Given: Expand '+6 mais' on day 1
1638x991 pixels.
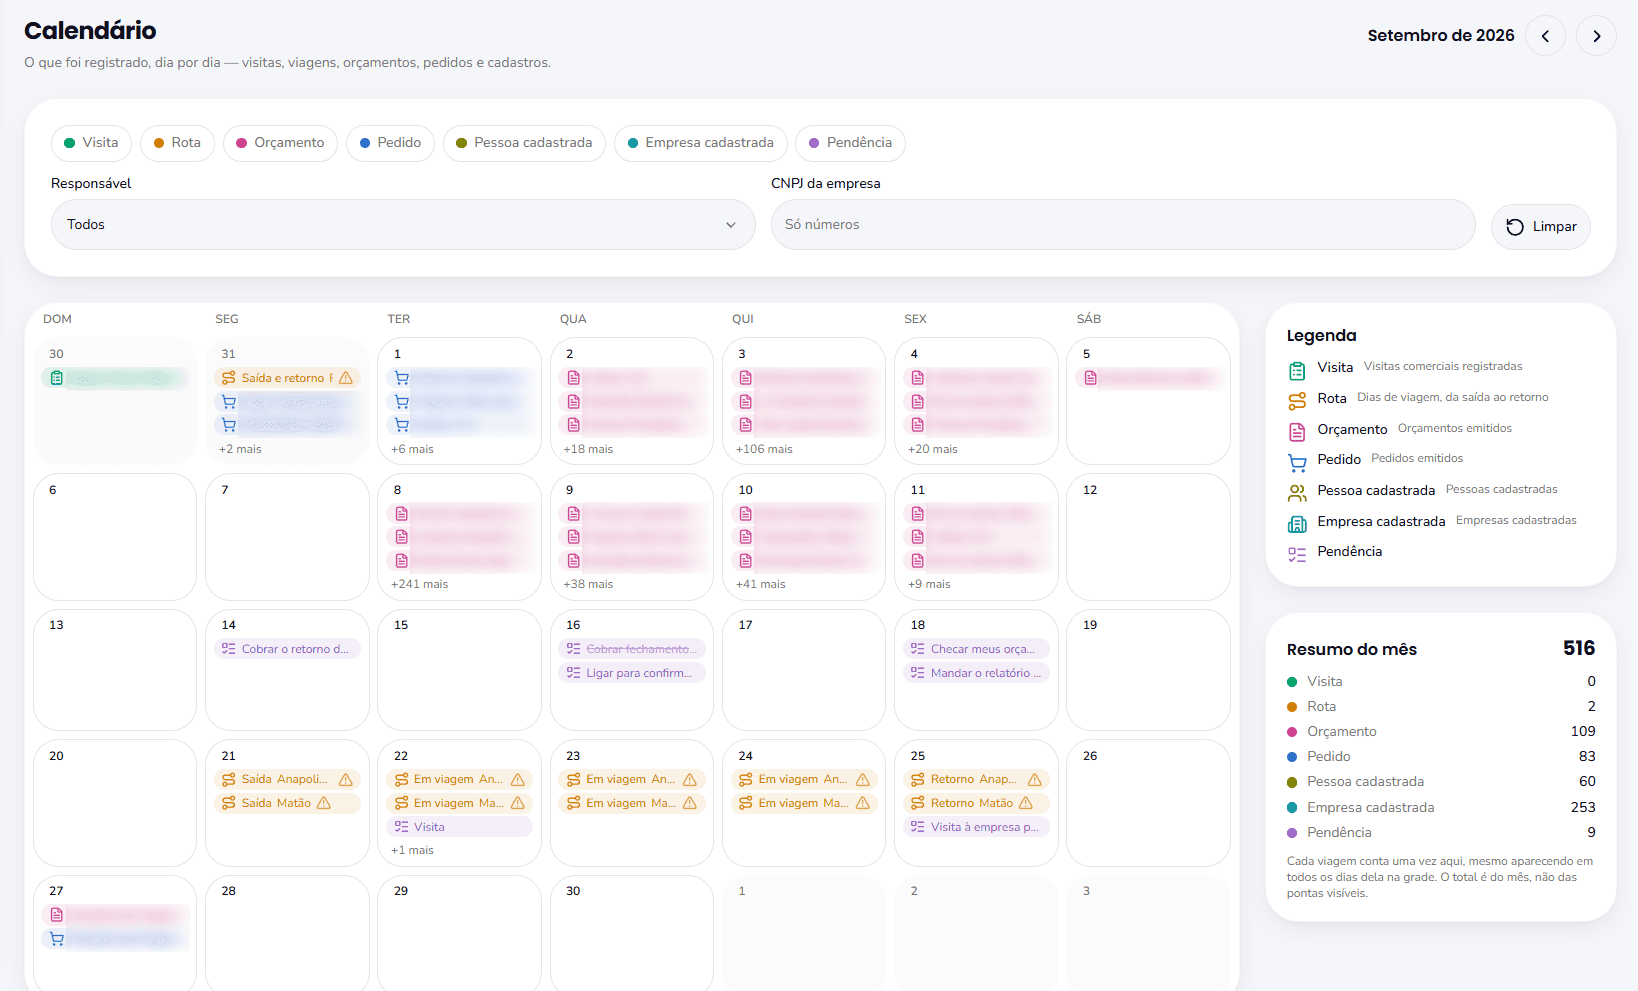Looking at the screenshot, I should pyautogui.click(x=413, y=449).
